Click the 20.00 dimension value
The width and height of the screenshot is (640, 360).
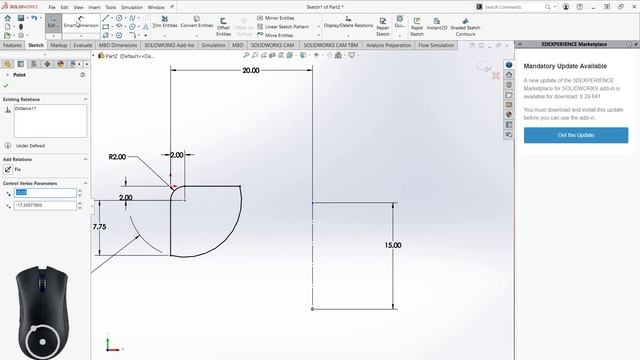(251, 70)
